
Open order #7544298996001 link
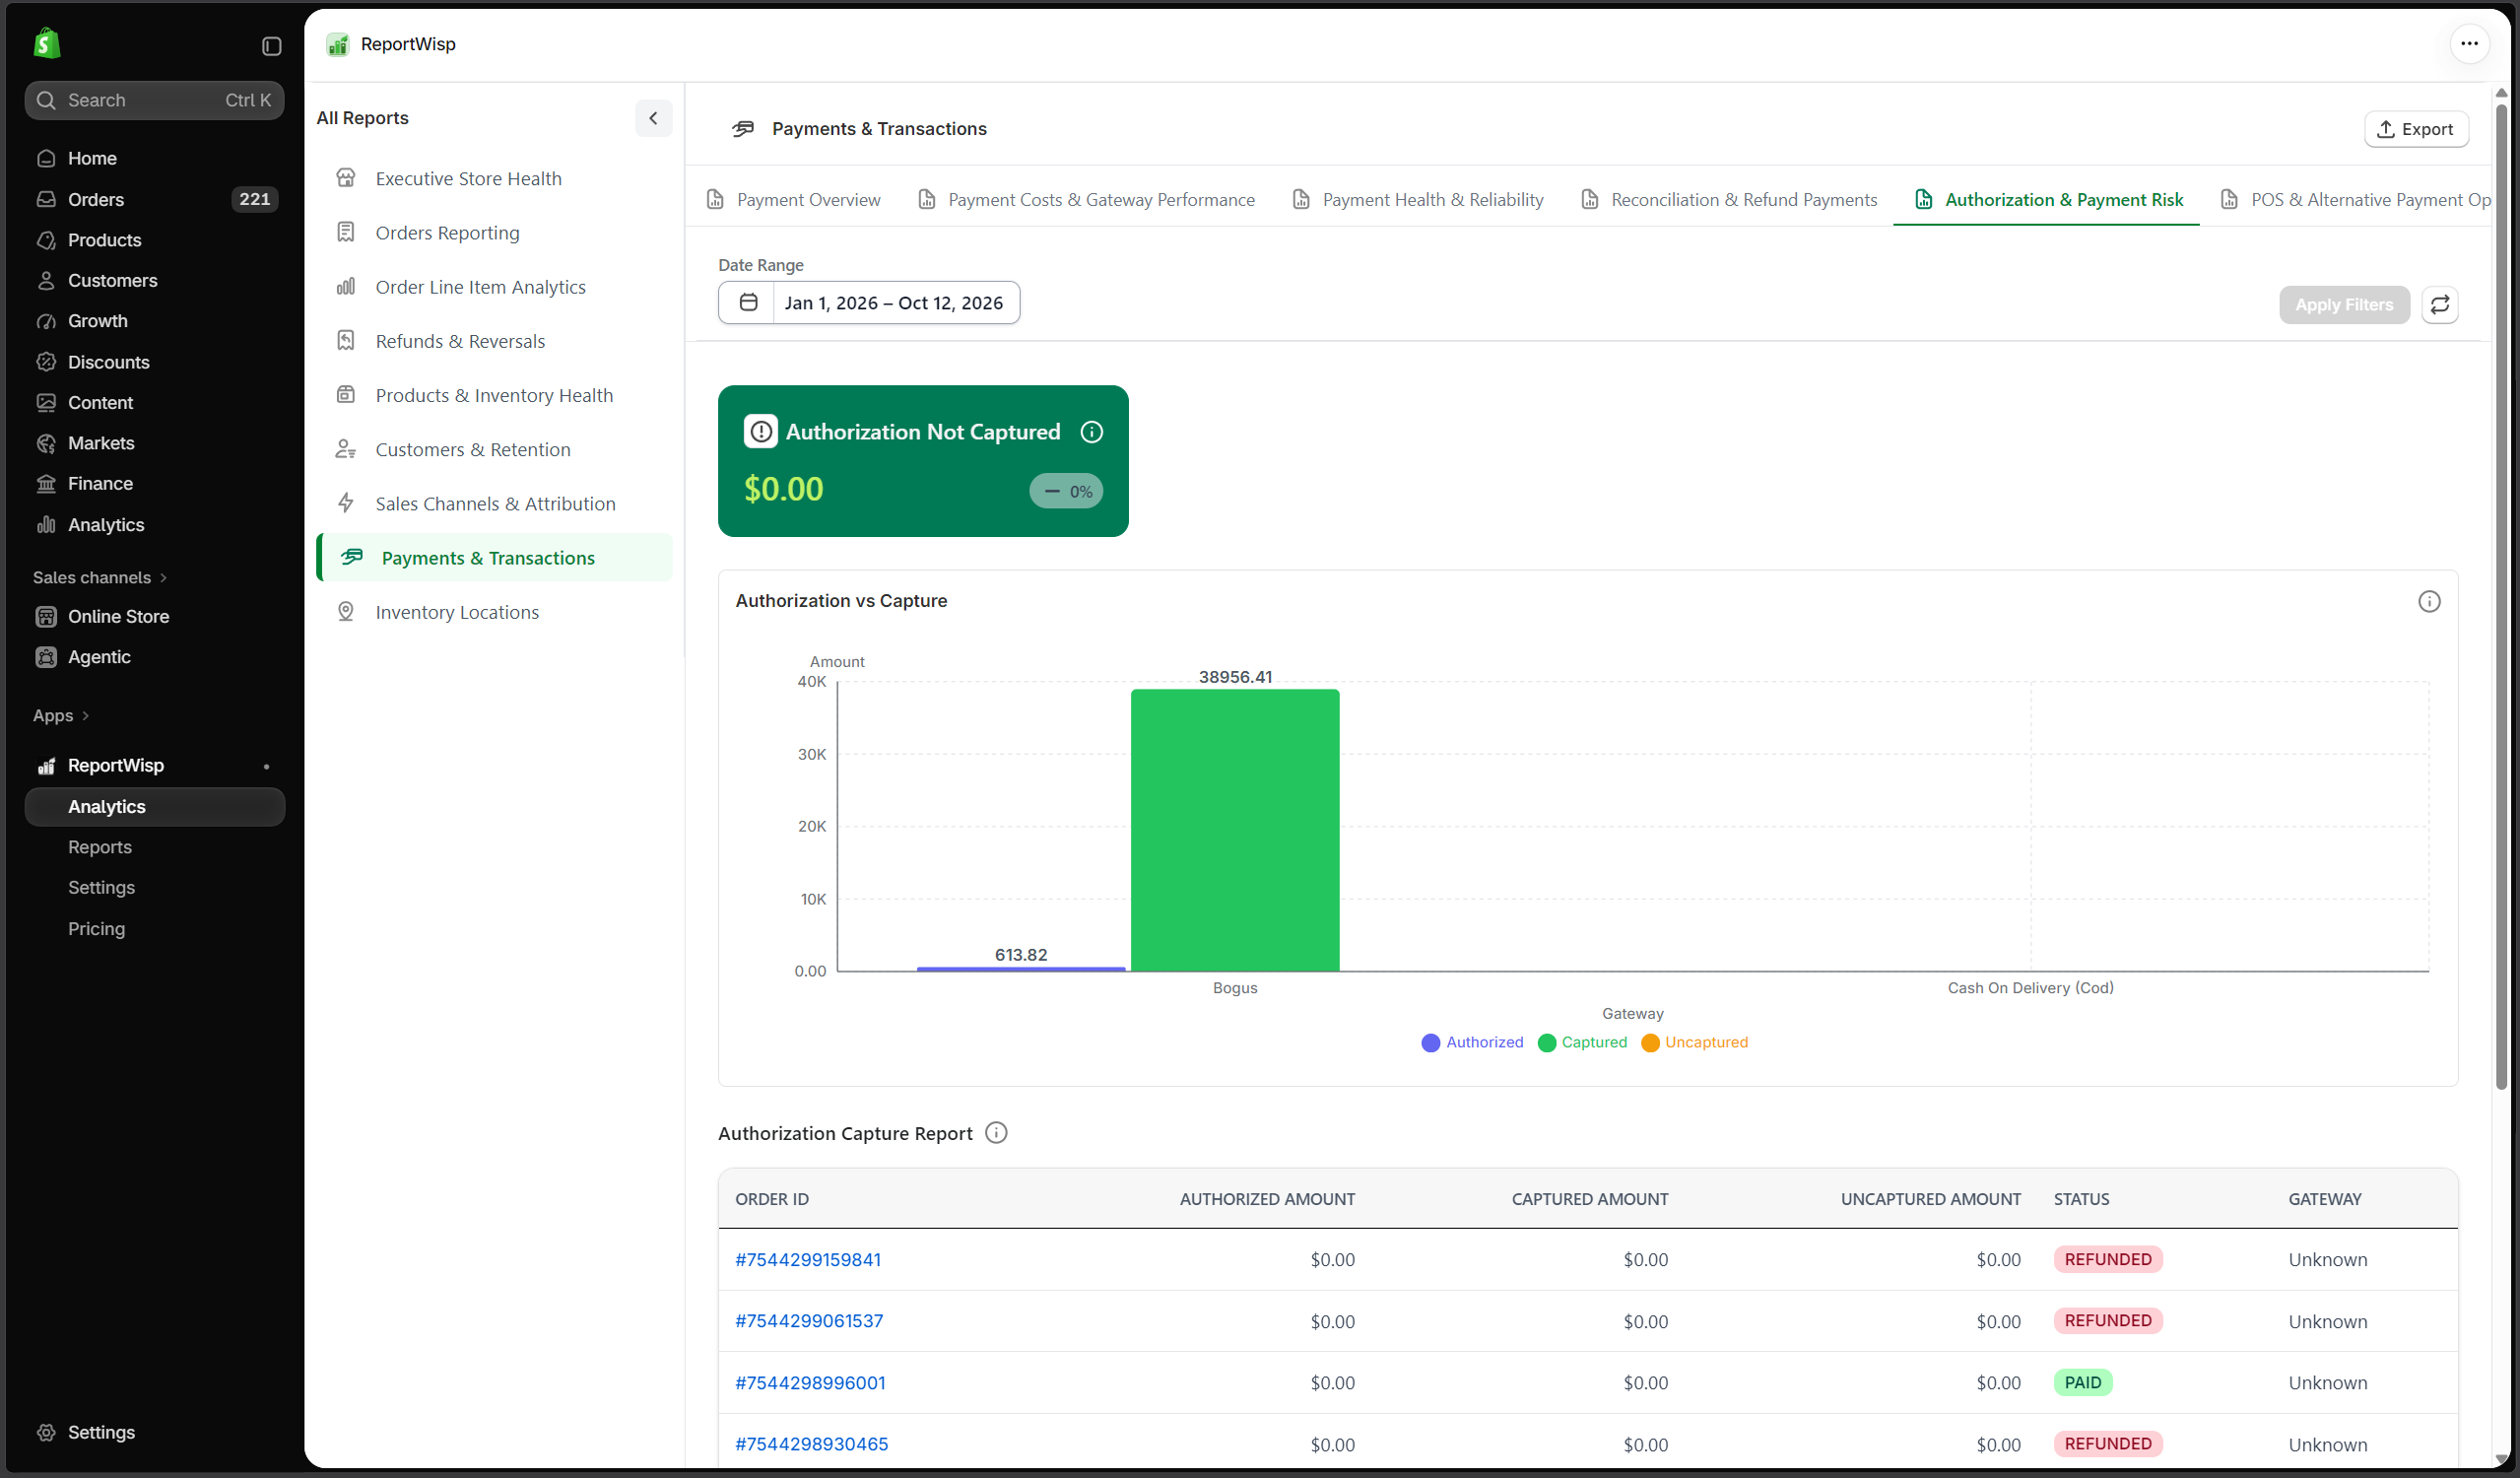[x=810, y=1383]
